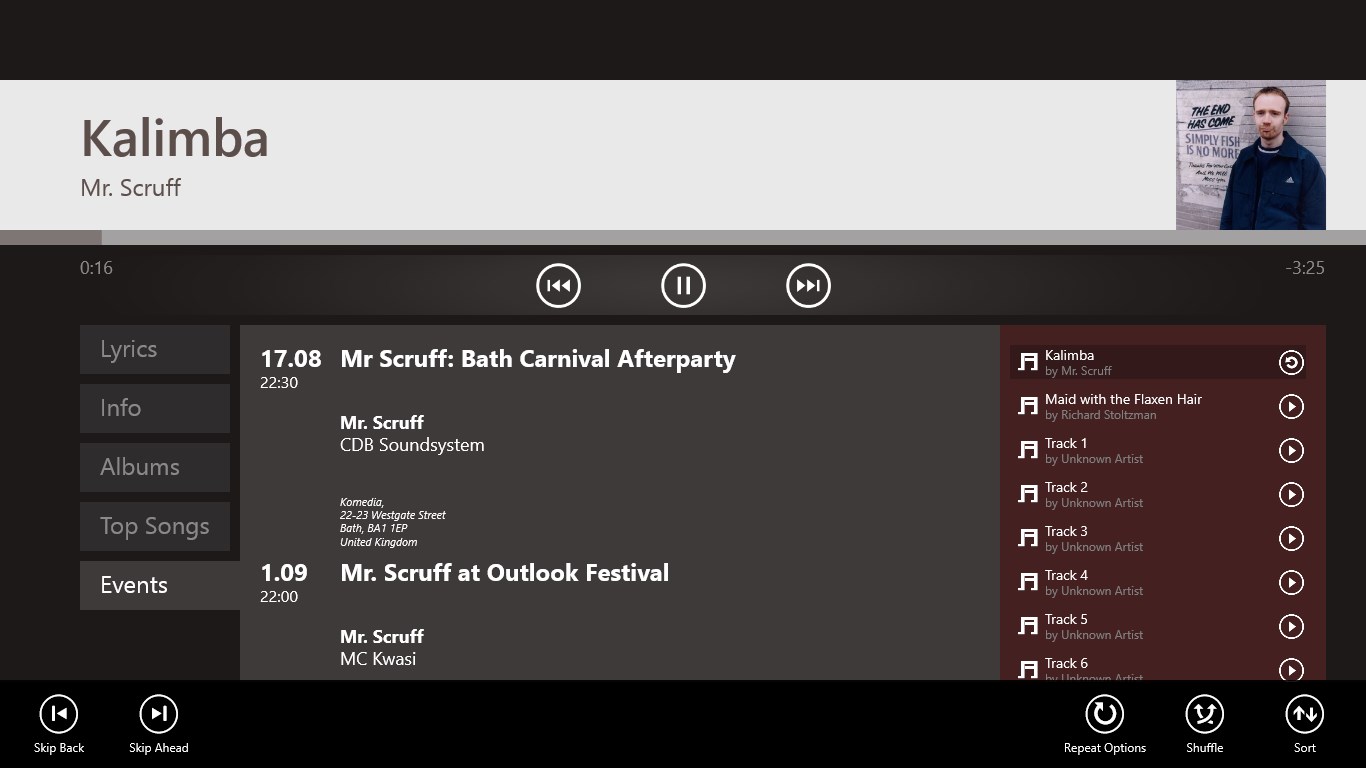Click music note icon beside Track 1
Image resolution: width=1366 pixels, height=768 pixels.
coord(1028,451)
